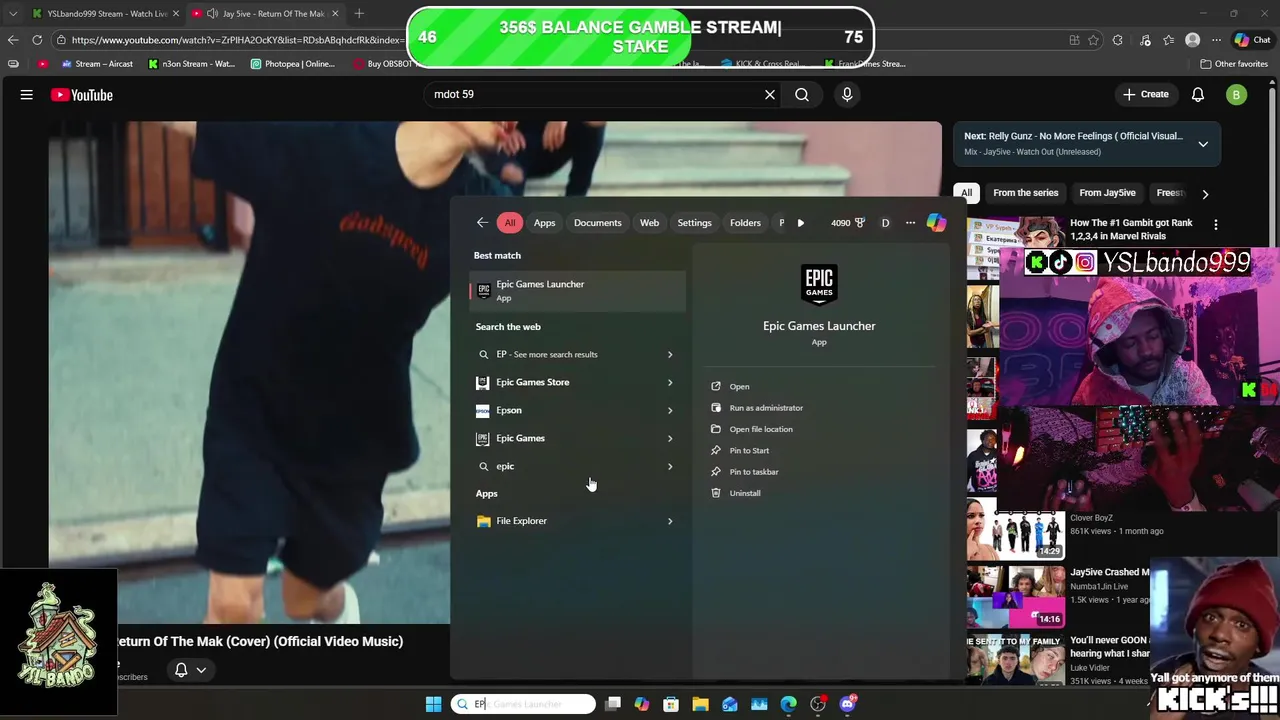1280x720 pixels.
Task: Expand the Epic Games result arrow
Action: [670, 438]
